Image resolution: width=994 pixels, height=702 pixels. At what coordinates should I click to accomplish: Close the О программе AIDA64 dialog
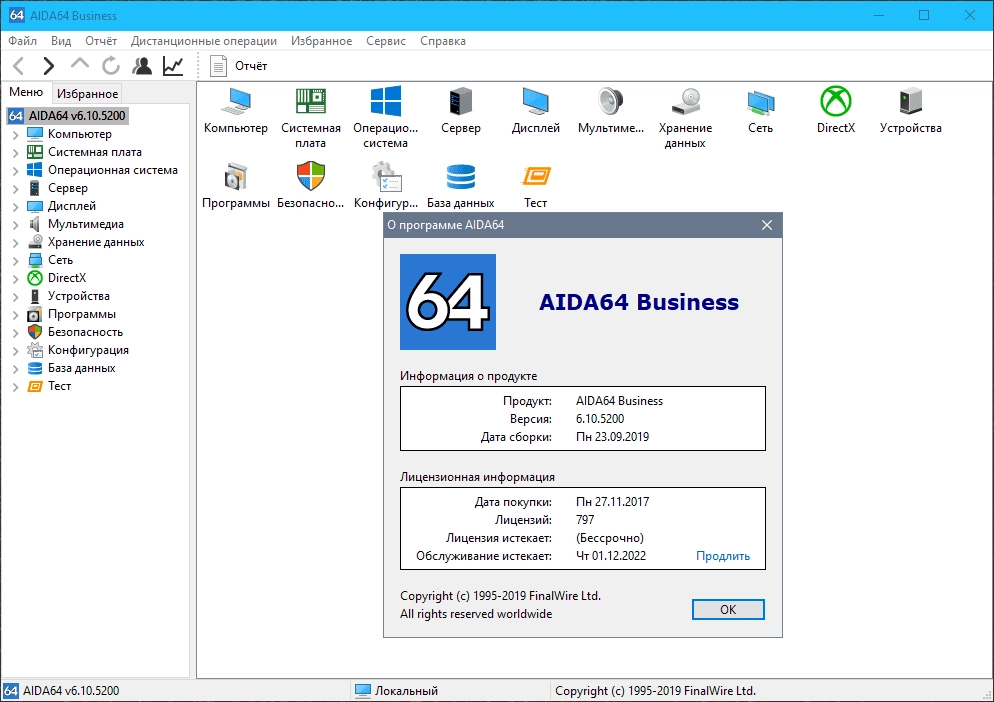click(766, 225)
